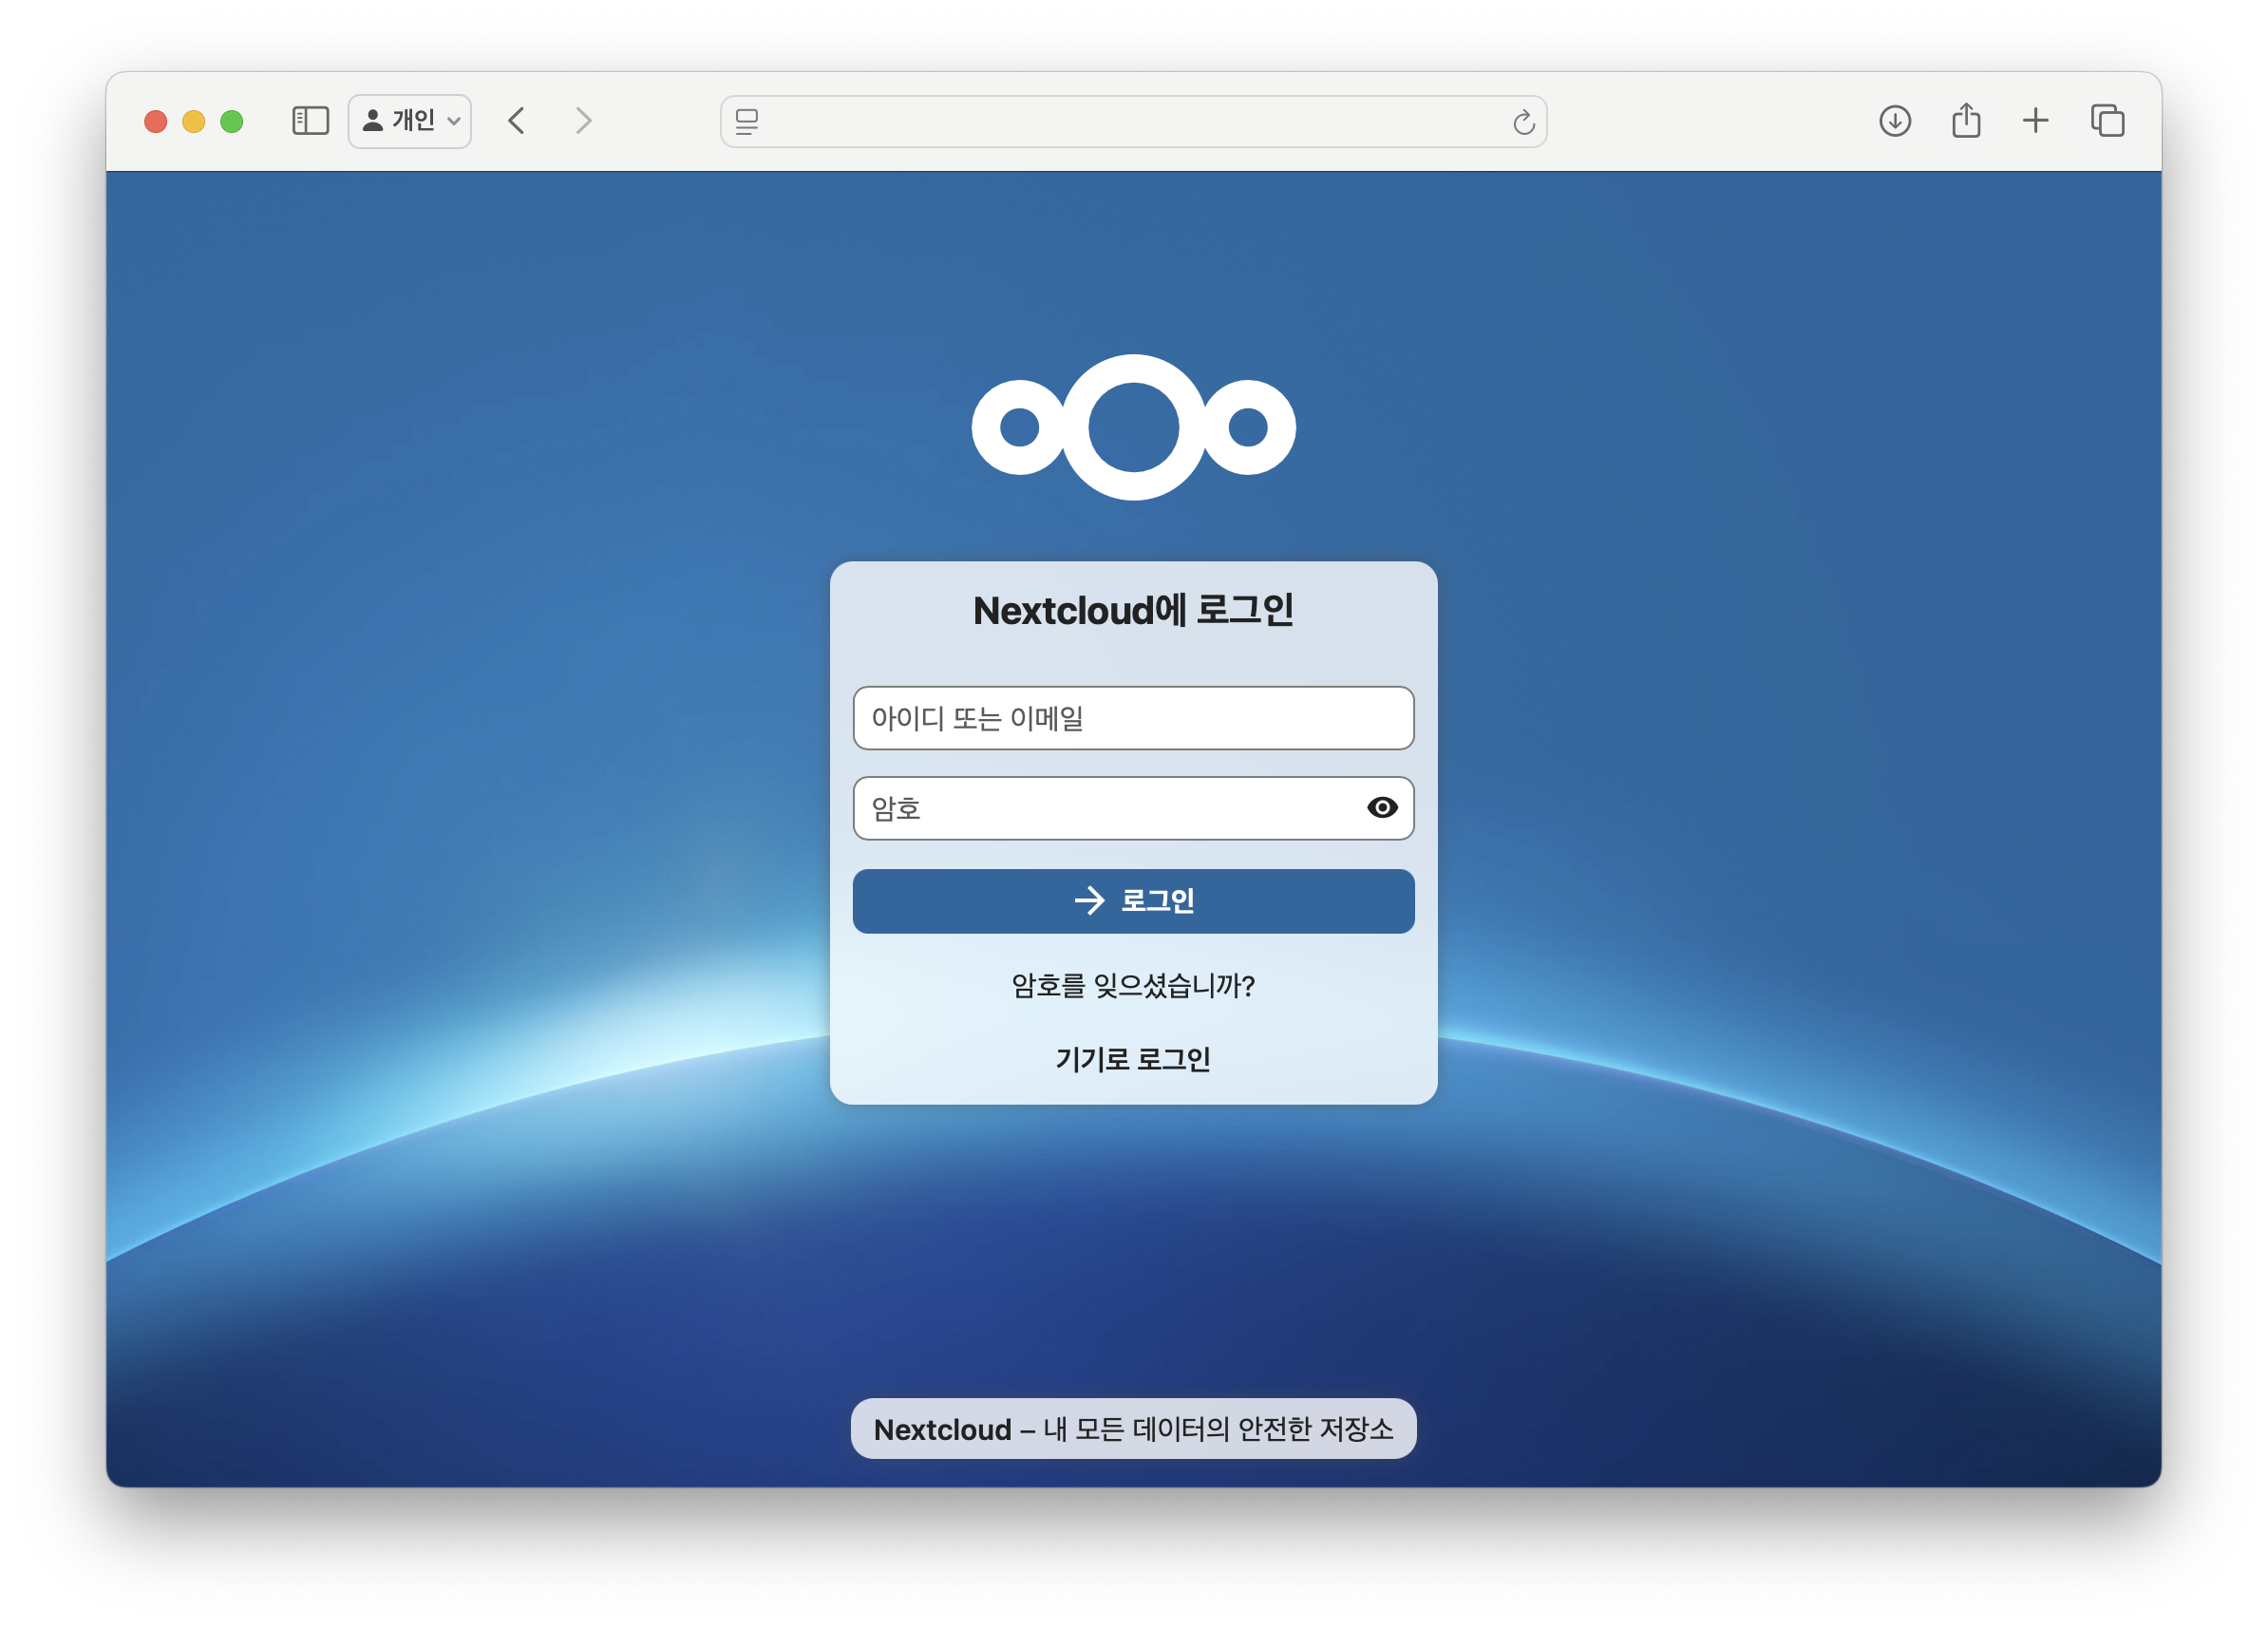Show tab overview icon
Screen dimensions: 2268x1628
click(x=2107, y=121)
